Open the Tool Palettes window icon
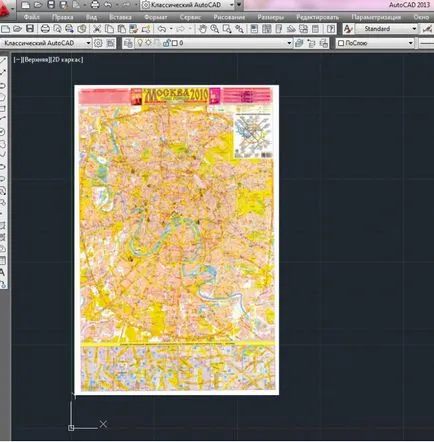This screenshot has height=442, width=434. (x=279, y=29)
